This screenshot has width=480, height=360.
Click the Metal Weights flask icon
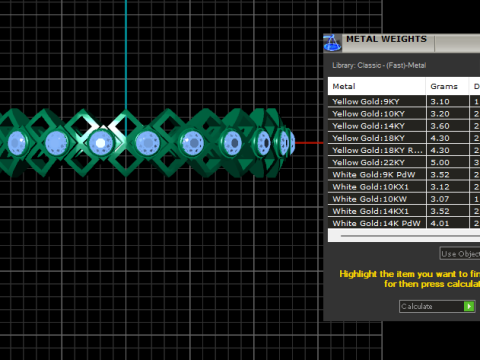tap(332, 43)
